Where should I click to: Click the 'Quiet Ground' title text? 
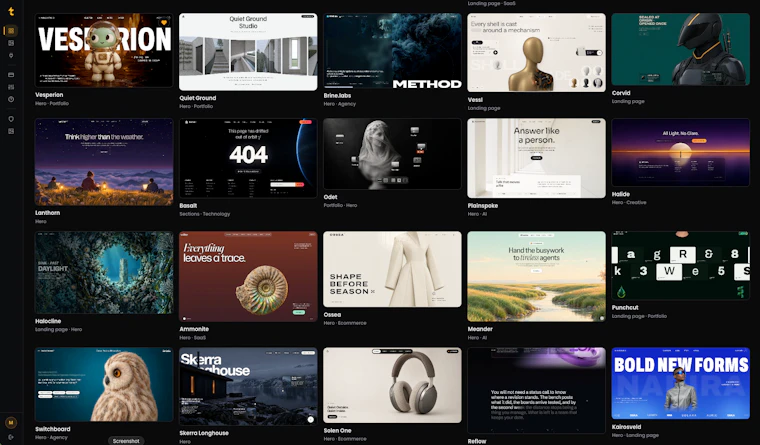(197, 98)
